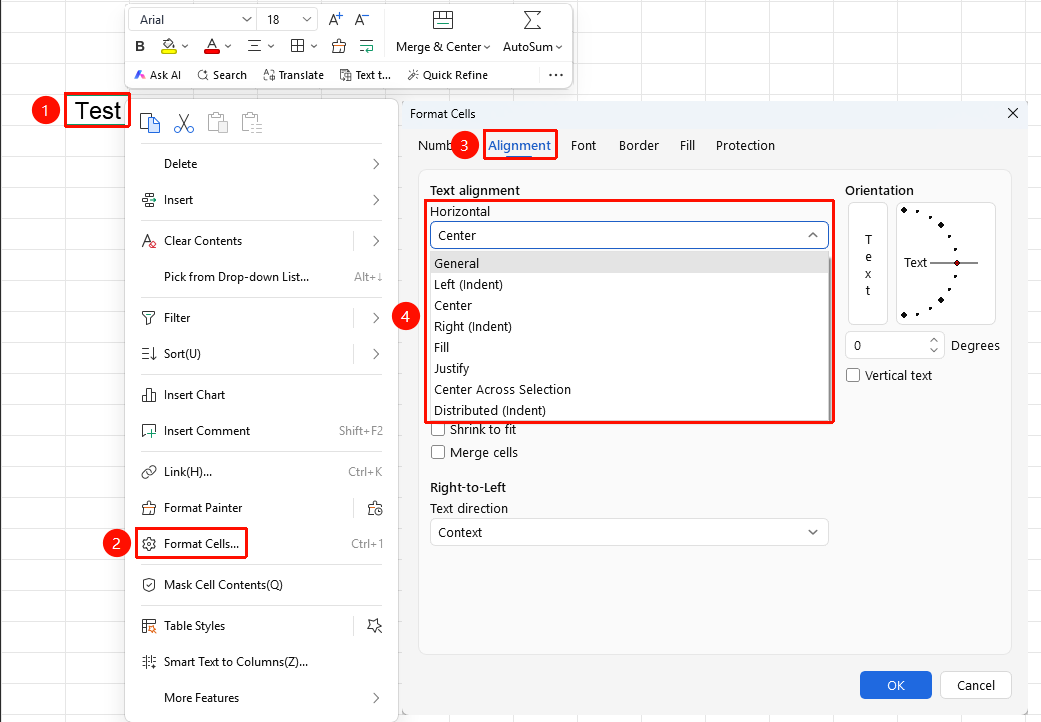This screenshot has height=722, width=1041.
Task: Click the copy icon in the context menu
Action: pyautogui.click(x=150, y=123)
